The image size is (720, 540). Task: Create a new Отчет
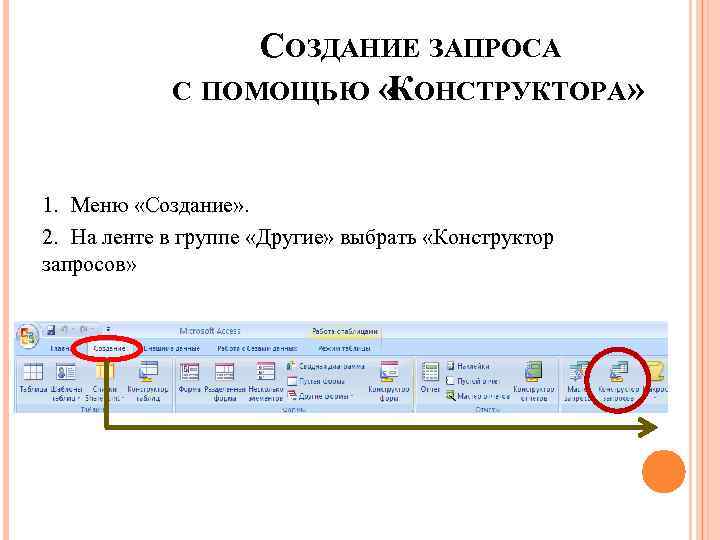tap(430, 377)
